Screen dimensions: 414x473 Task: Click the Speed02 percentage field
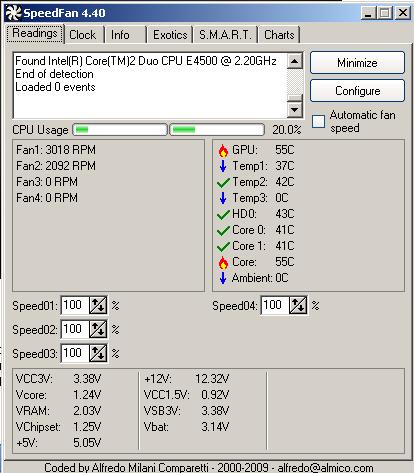pyautogui.click(x=75, y=329)
